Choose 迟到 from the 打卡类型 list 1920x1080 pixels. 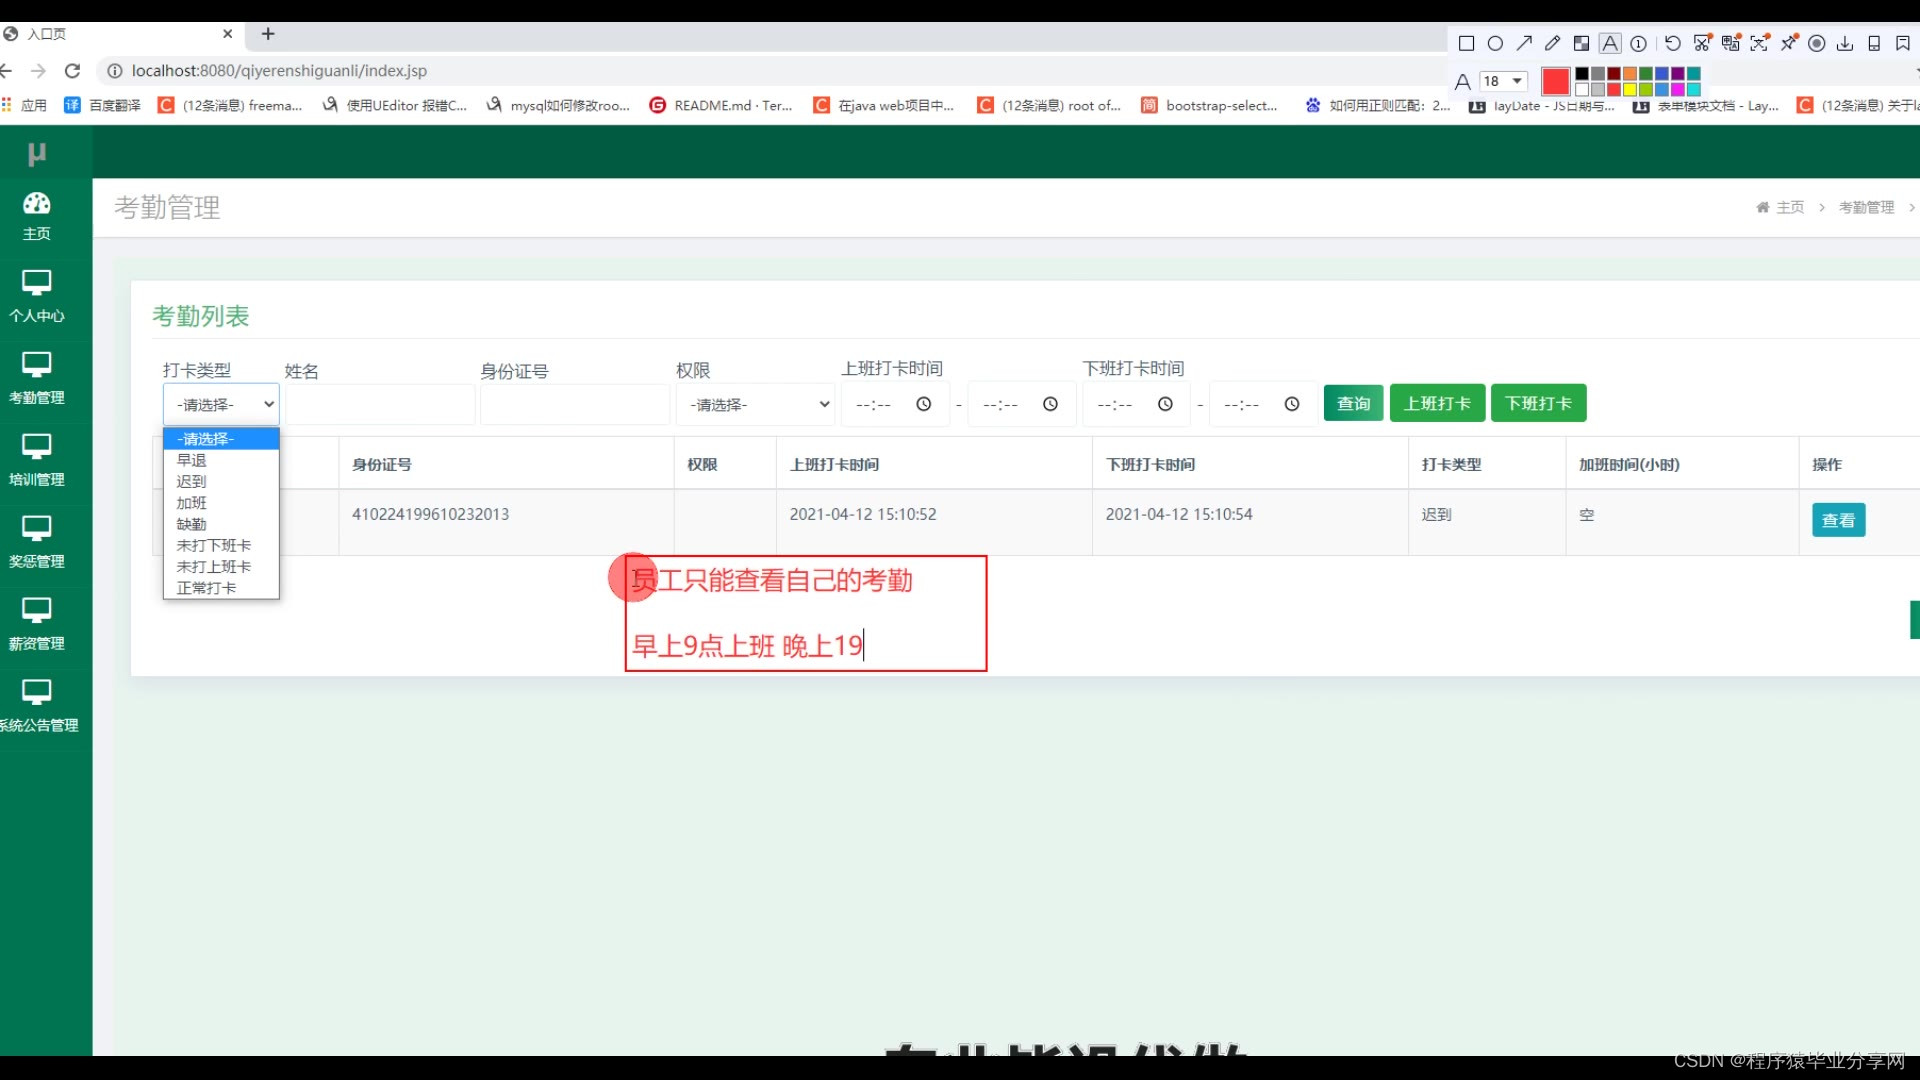coord(191,481)
